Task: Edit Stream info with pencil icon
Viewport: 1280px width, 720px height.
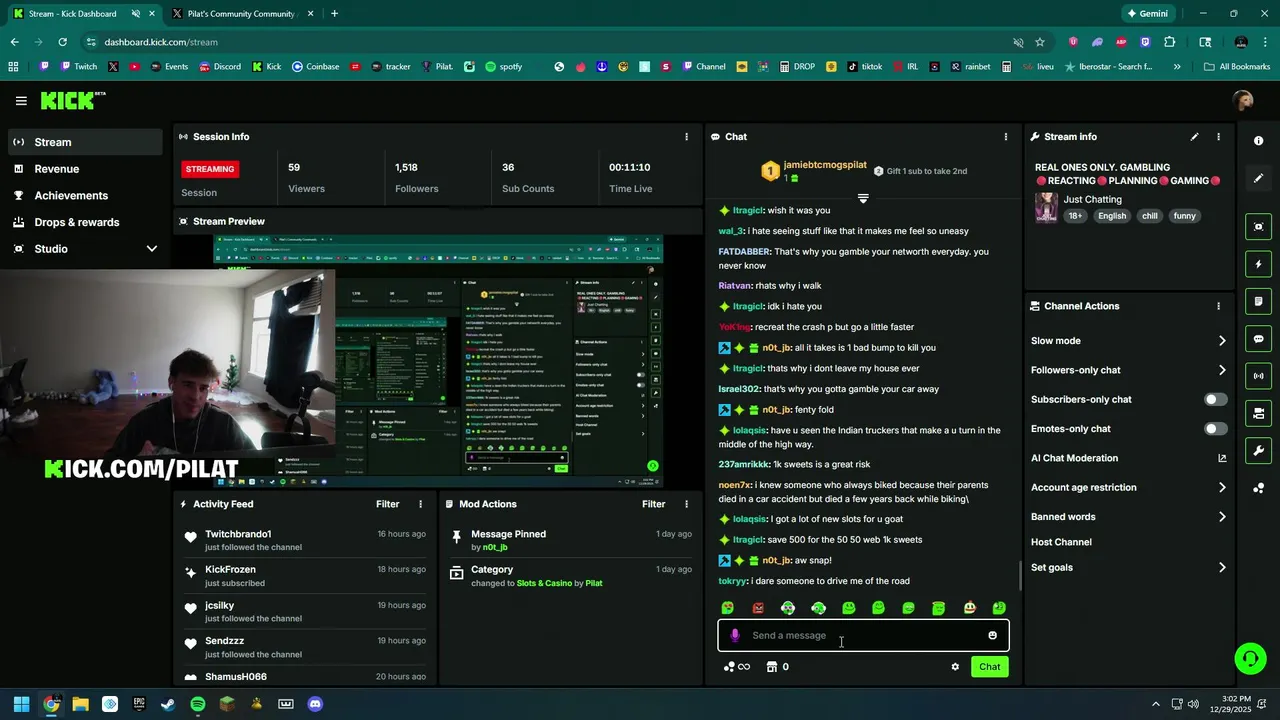Action: click(1194, 137)
